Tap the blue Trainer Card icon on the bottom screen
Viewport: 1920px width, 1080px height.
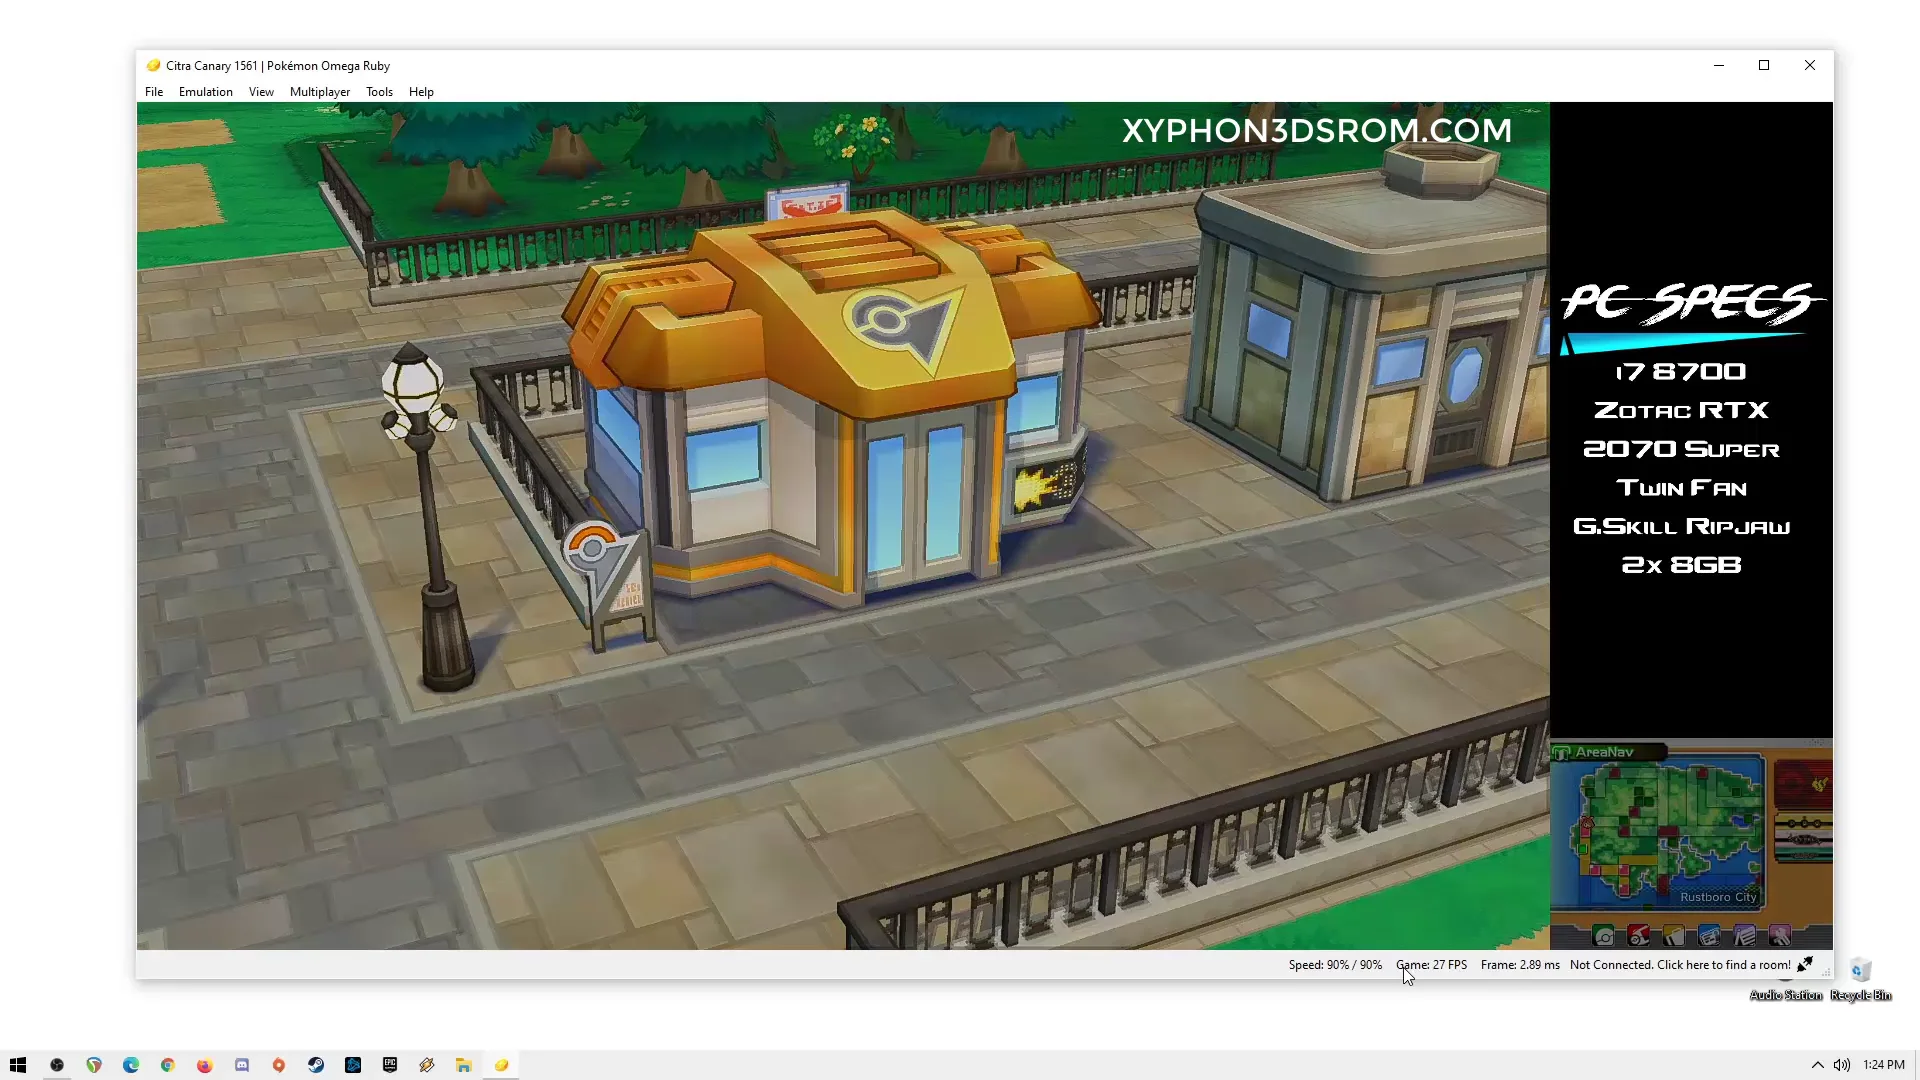pyautogui.click(x=1709, y=936)
